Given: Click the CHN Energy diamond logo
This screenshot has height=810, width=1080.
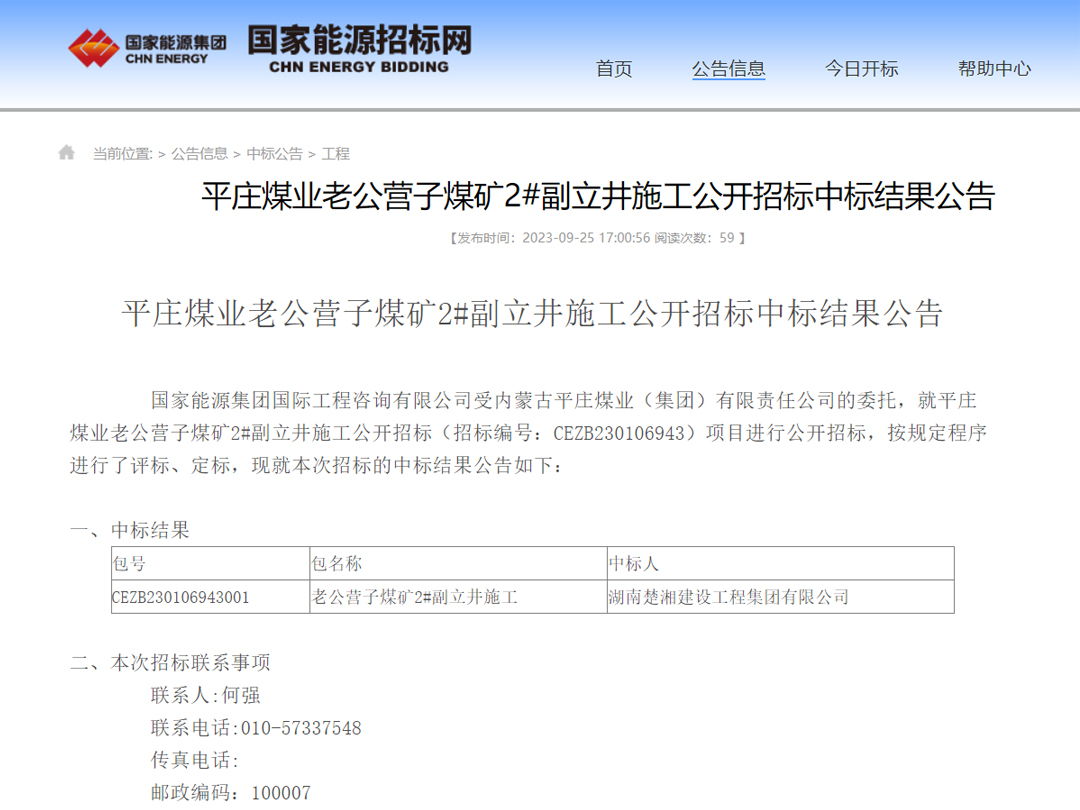Looking at the screenshot, I should click(x=94, y=48).
